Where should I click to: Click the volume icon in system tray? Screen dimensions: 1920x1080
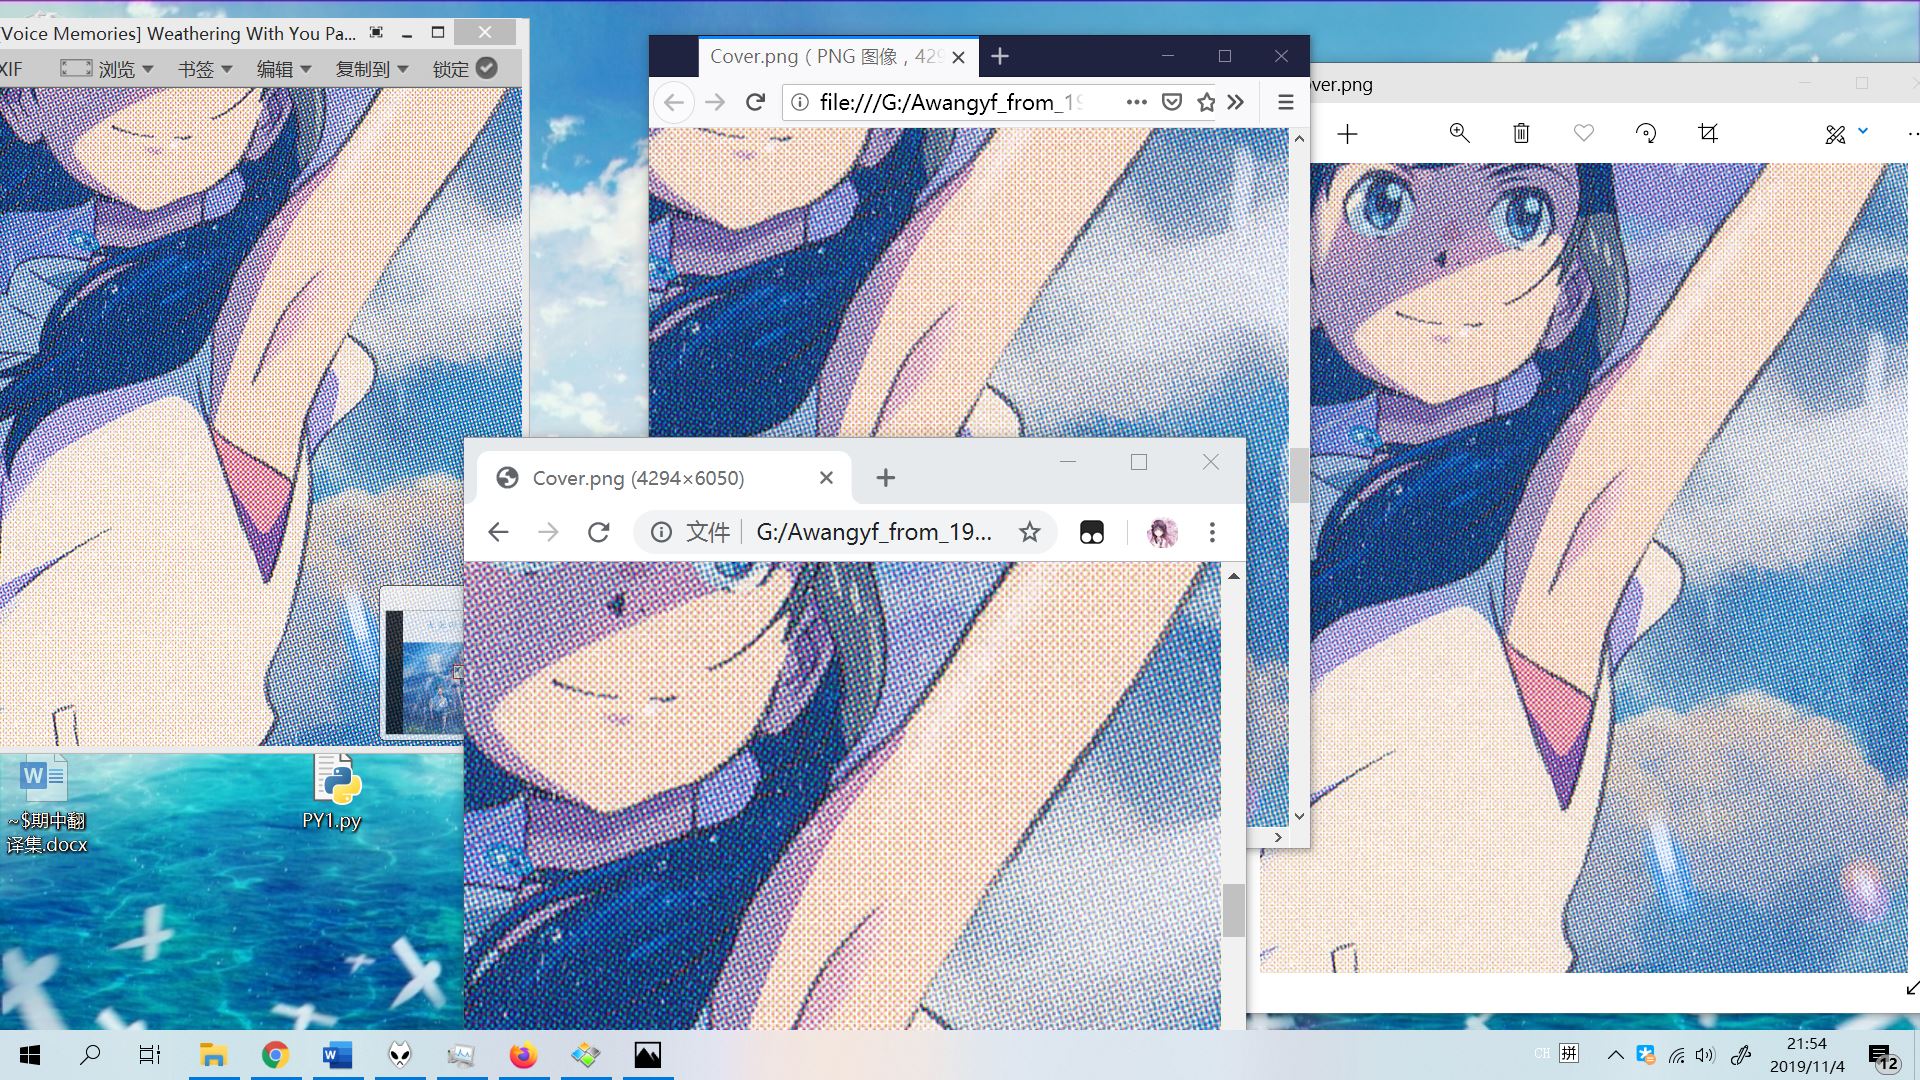[x=1705, y=1055]
